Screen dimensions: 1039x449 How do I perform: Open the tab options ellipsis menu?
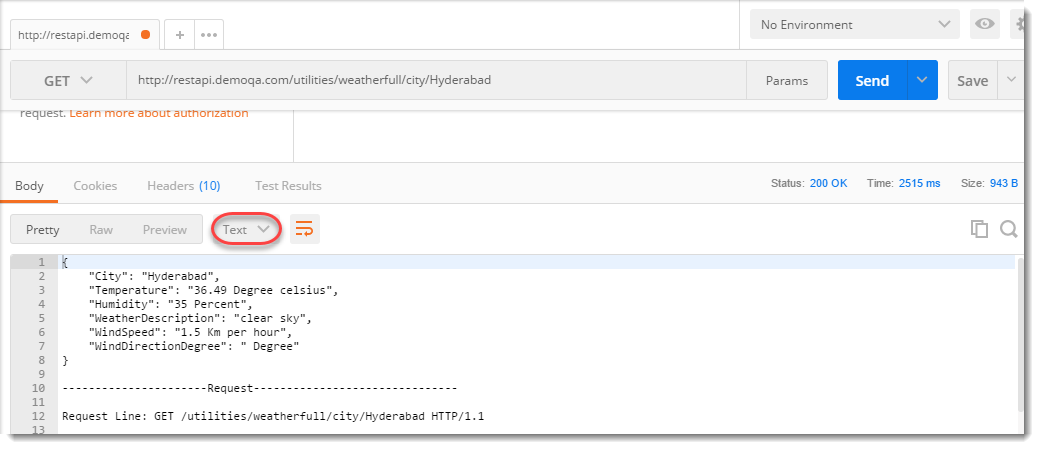(x=209, y=34)
